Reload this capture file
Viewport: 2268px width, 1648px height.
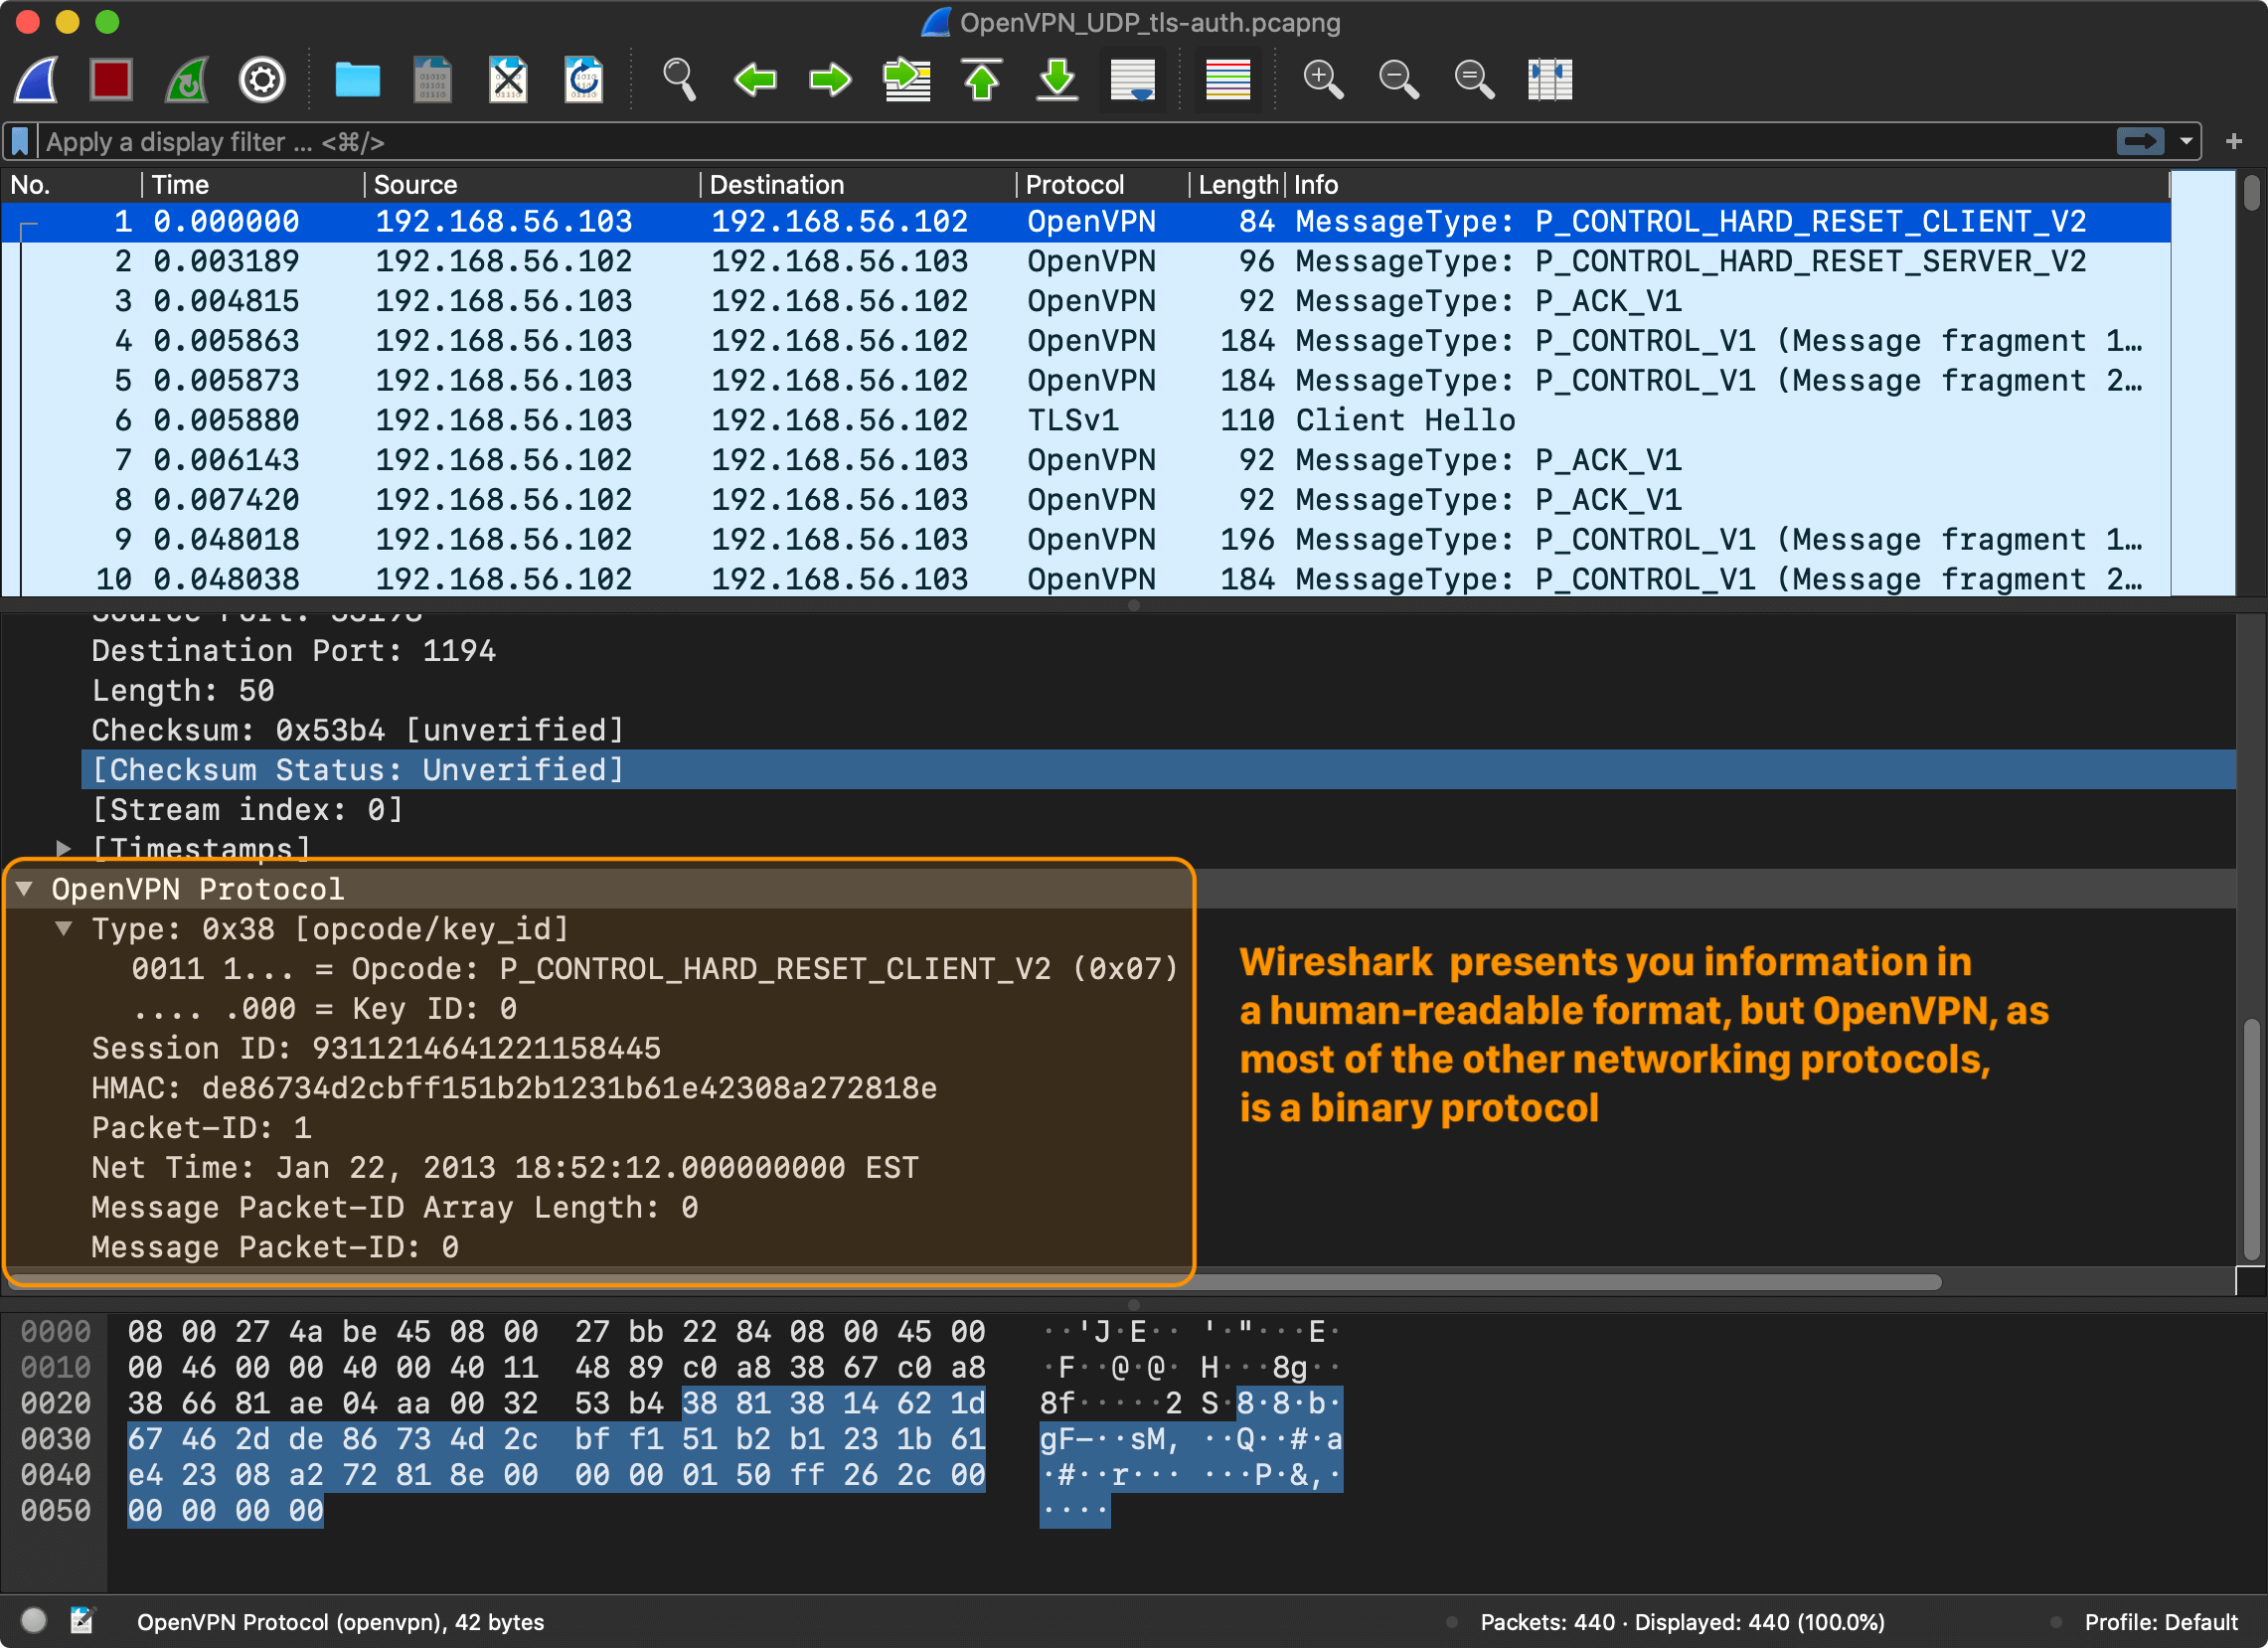pyautogui.click(x=584, y=80)
